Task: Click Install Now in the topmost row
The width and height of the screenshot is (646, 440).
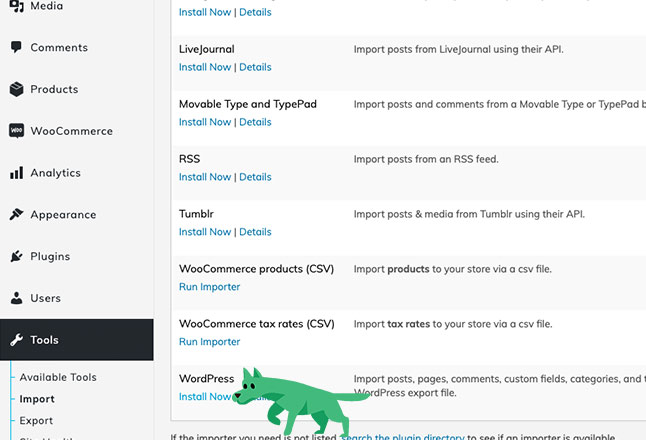Action: point(205,12)
